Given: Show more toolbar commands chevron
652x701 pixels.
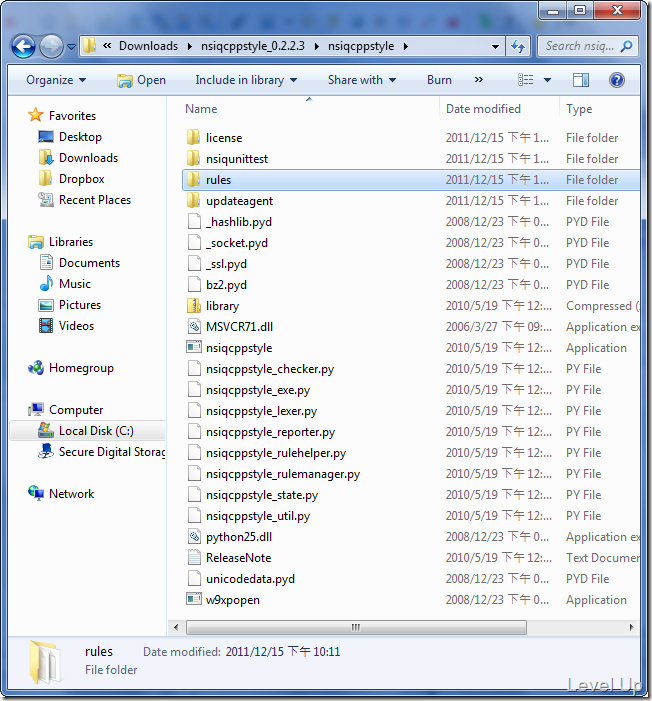Looking at the screenshot, I should click(478, 80).
